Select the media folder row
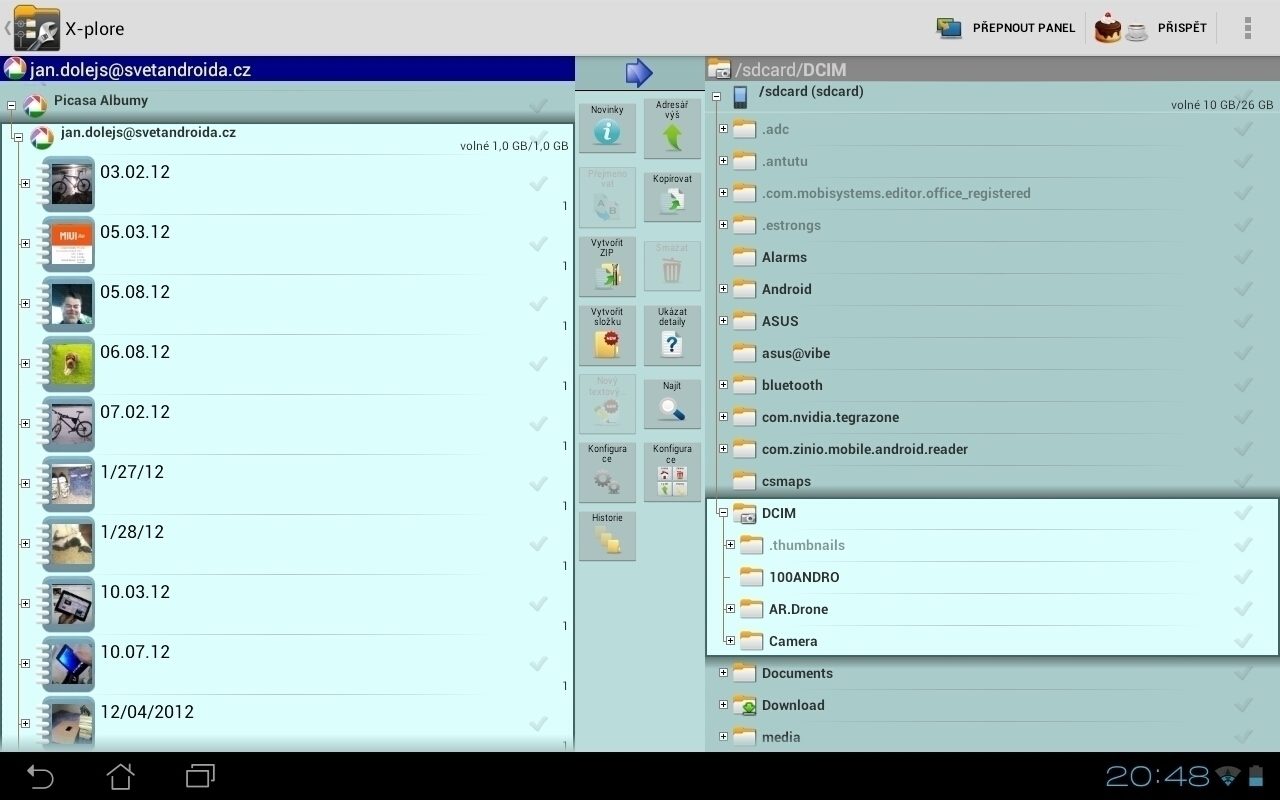1280x800 pixels. click(x=992, y=737)
